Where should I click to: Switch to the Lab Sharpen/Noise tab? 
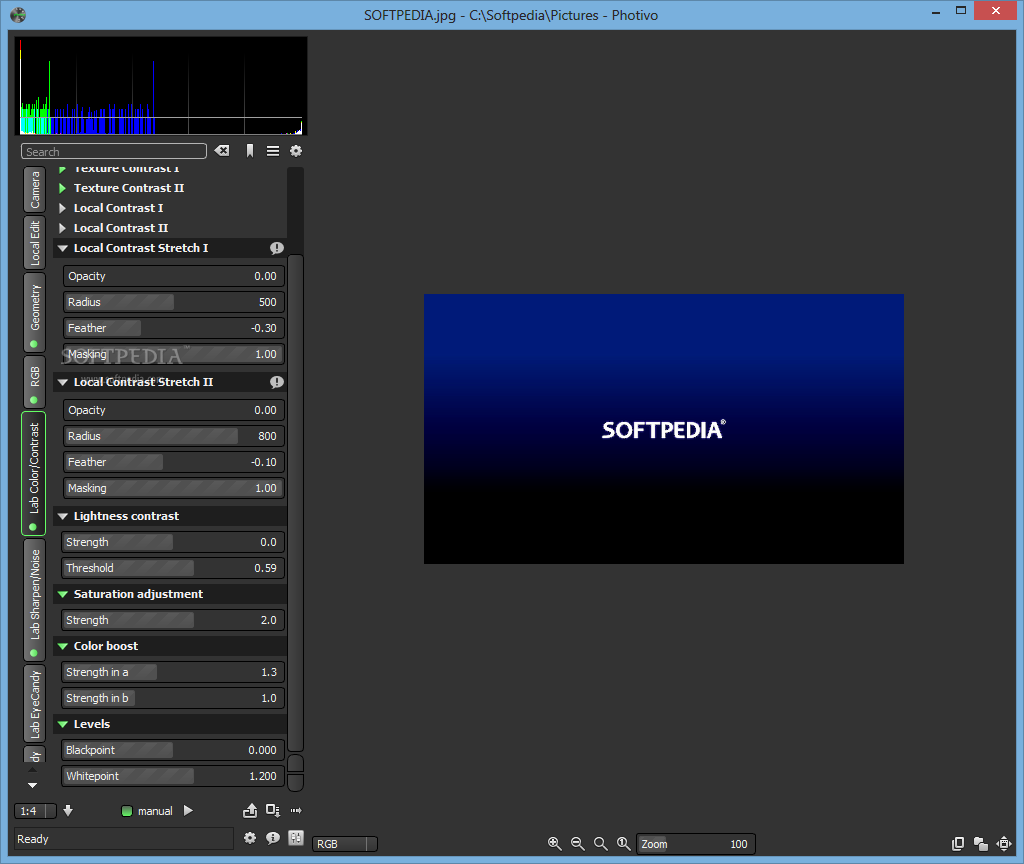[x=35, y=600]
